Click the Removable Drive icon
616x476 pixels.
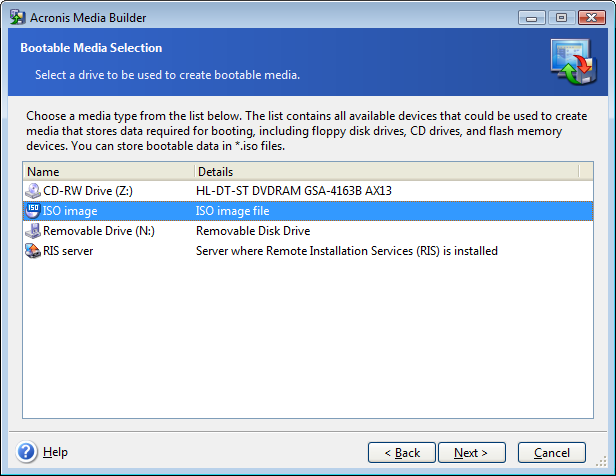point(33,231)
